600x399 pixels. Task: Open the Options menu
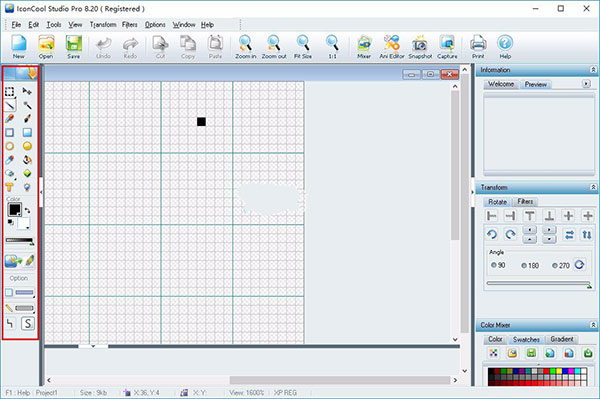coord(155,25)
